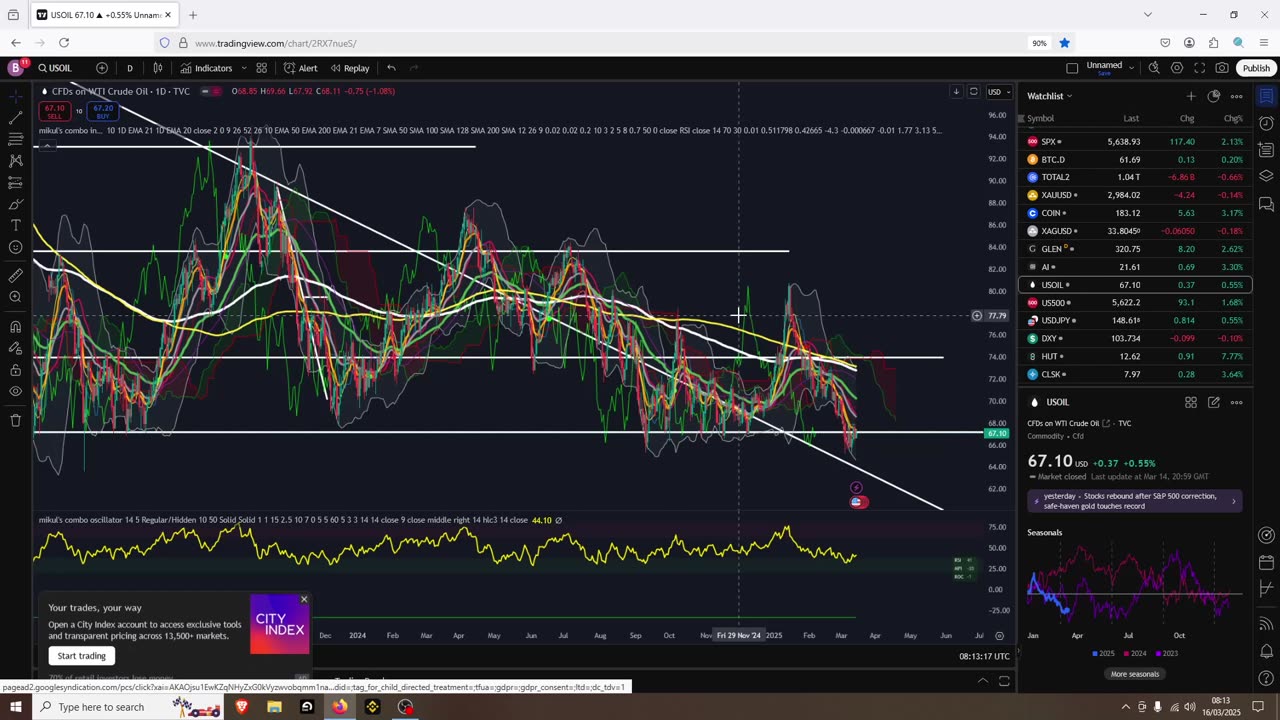Open the browser tab list dropdown

pyautogui.click(x=1148, y=14)
